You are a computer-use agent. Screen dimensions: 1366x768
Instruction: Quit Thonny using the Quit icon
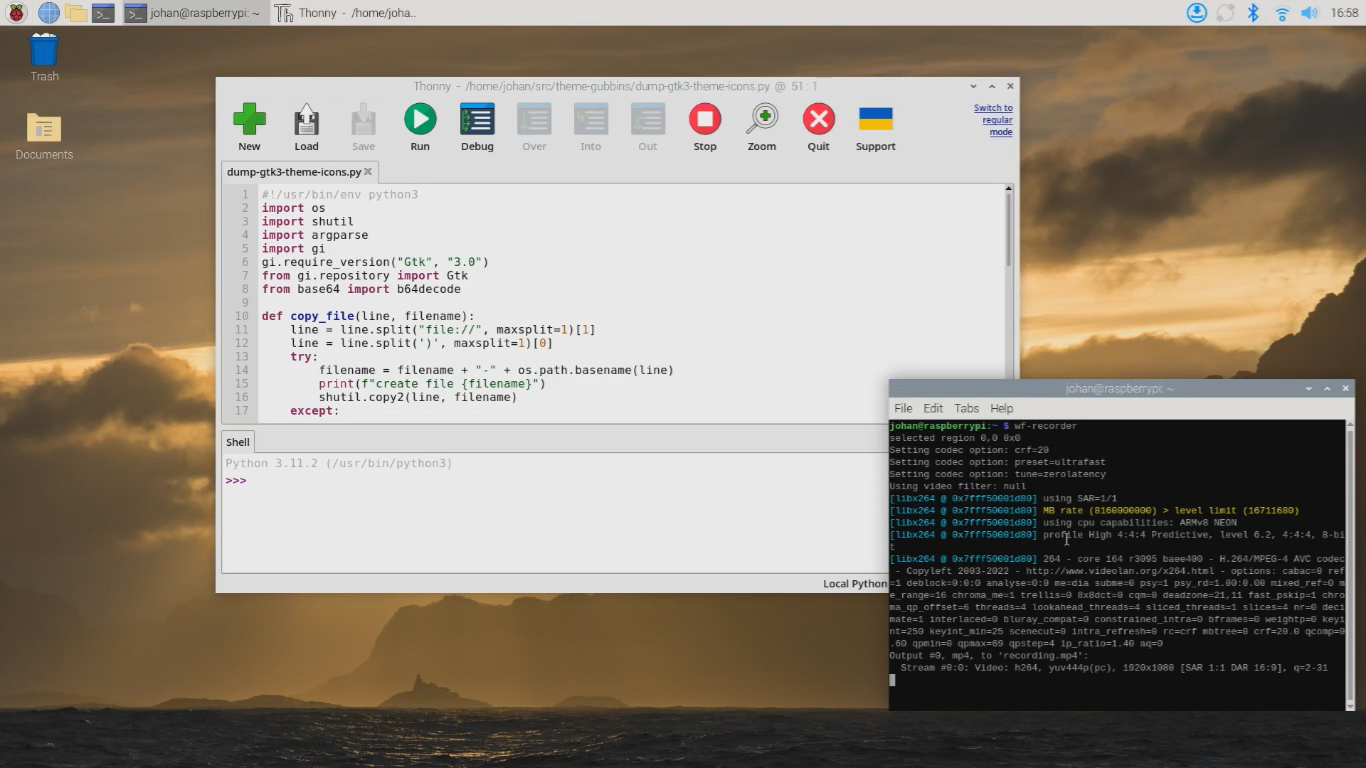[819, 120]
